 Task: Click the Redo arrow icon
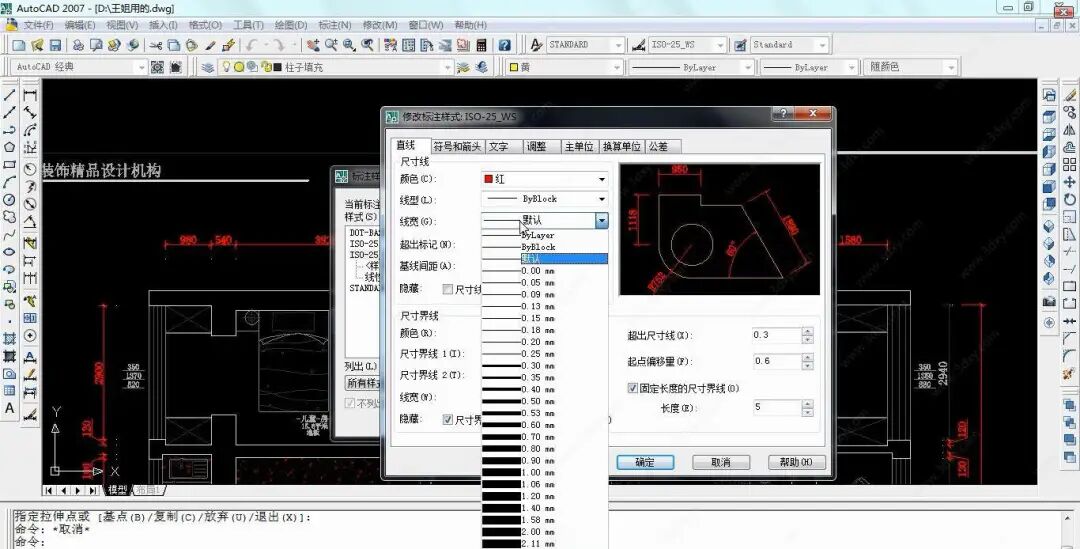pyautogui.click(x=278, y=45)
